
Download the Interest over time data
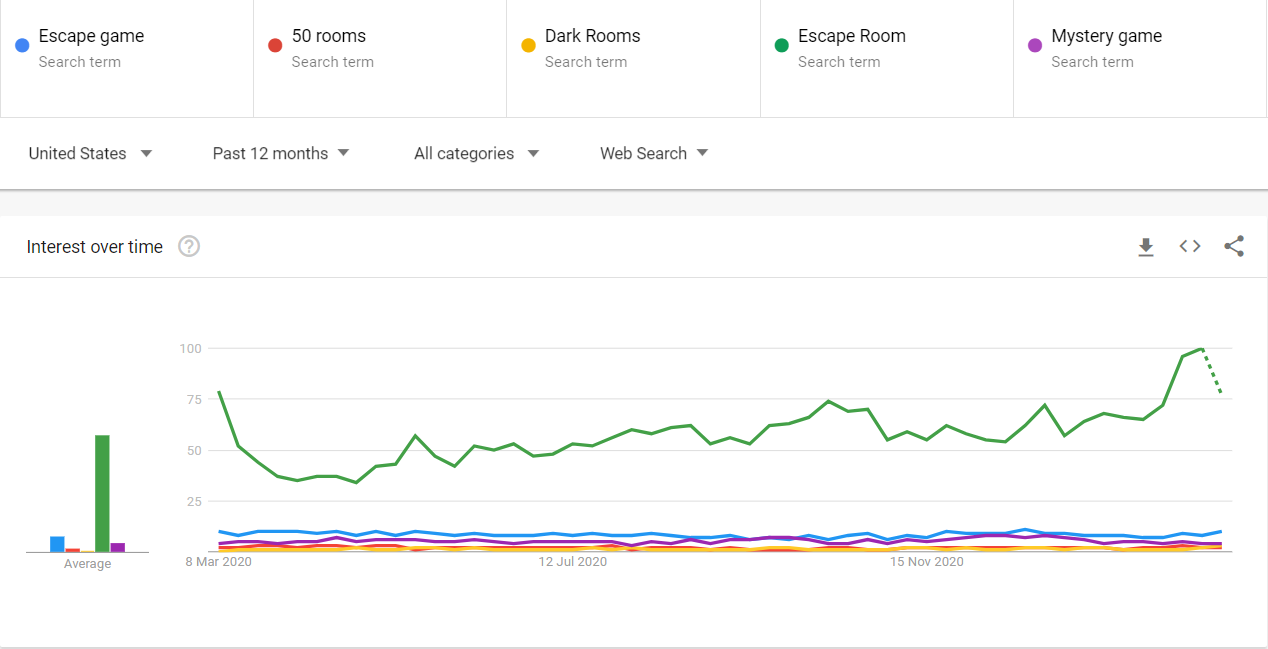pyautogui.click(x=1146, y=247)
